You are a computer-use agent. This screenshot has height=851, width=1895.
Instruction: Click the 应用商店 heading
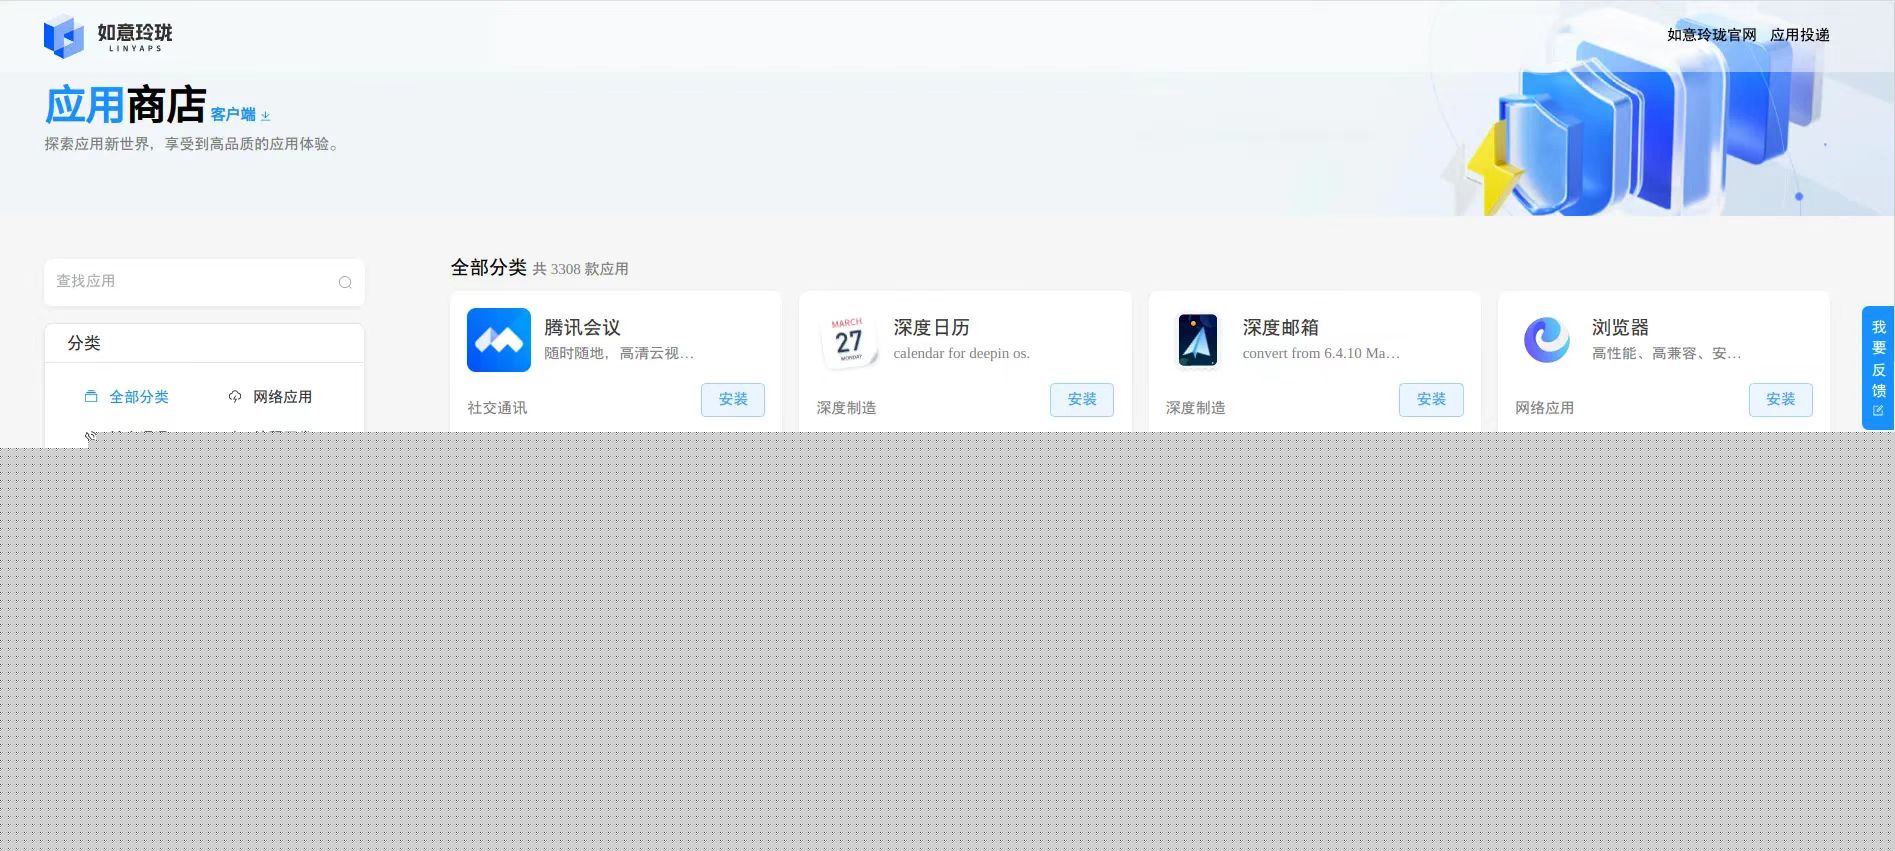click(125, 105)
